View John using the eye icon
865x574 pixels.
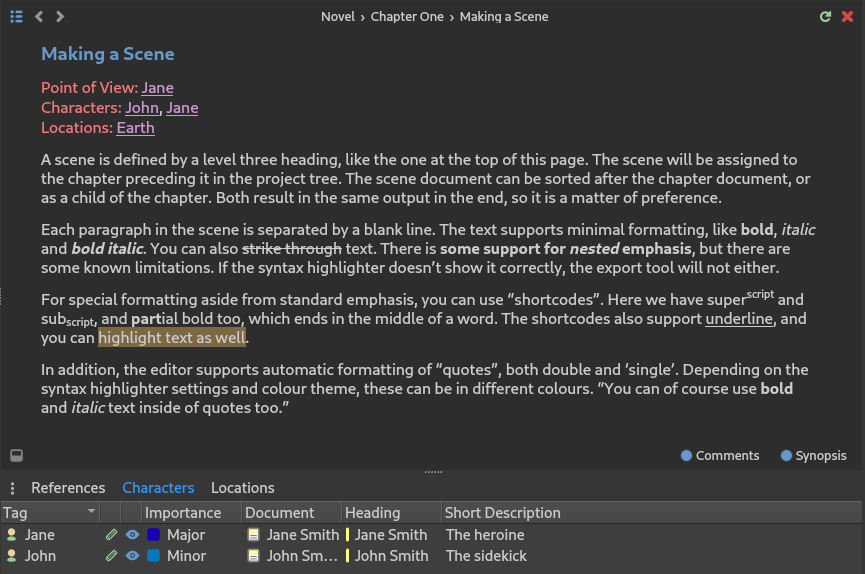click(x=132, y=555)
